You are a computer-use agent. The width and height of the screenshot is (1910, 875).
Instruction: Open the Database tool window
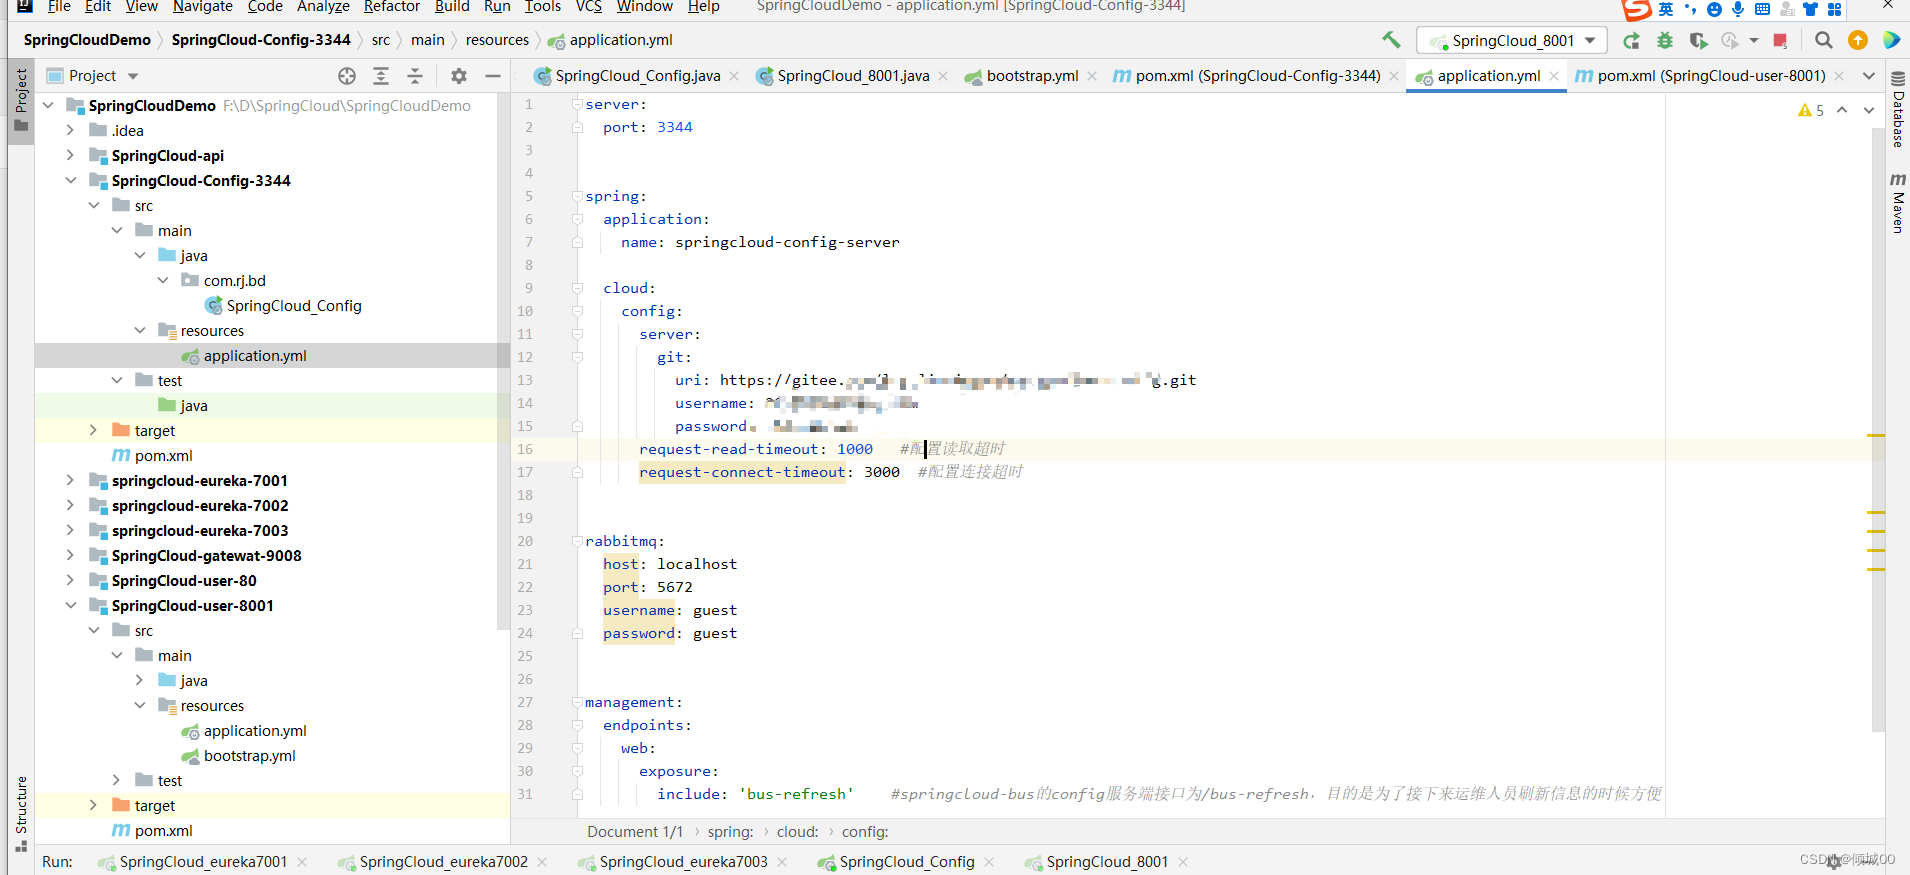pos(1898,110)
